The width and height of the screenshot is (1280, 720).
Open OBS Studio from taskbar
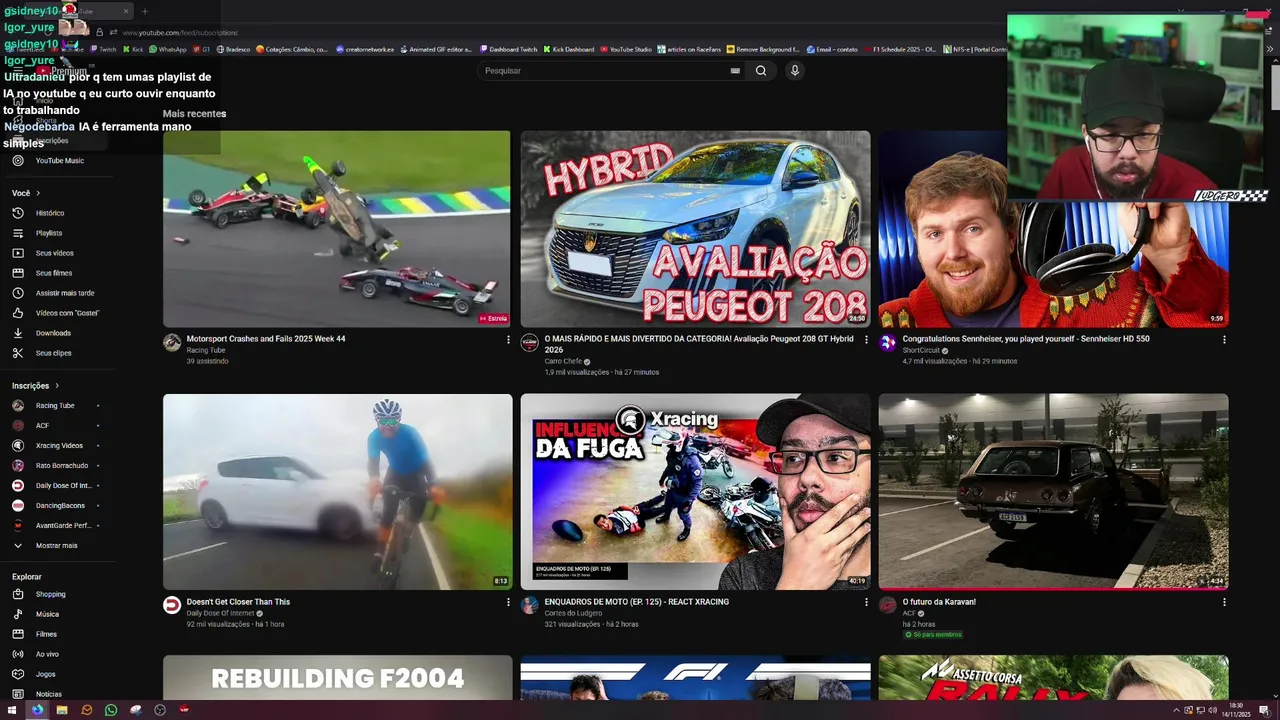coord(160,710)
